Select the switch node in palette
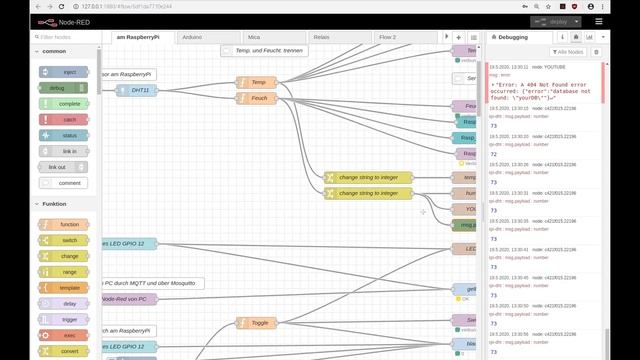 tap(63, 240)
